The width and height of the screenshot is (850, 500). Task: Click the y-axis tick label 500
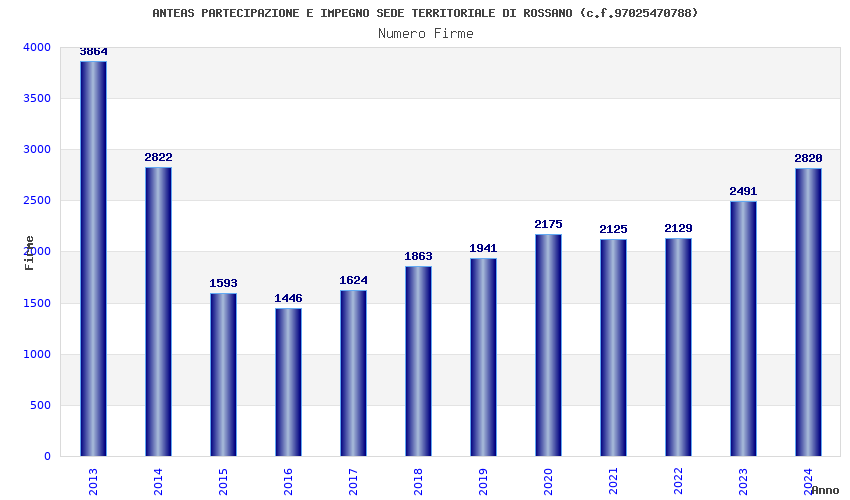41,406
